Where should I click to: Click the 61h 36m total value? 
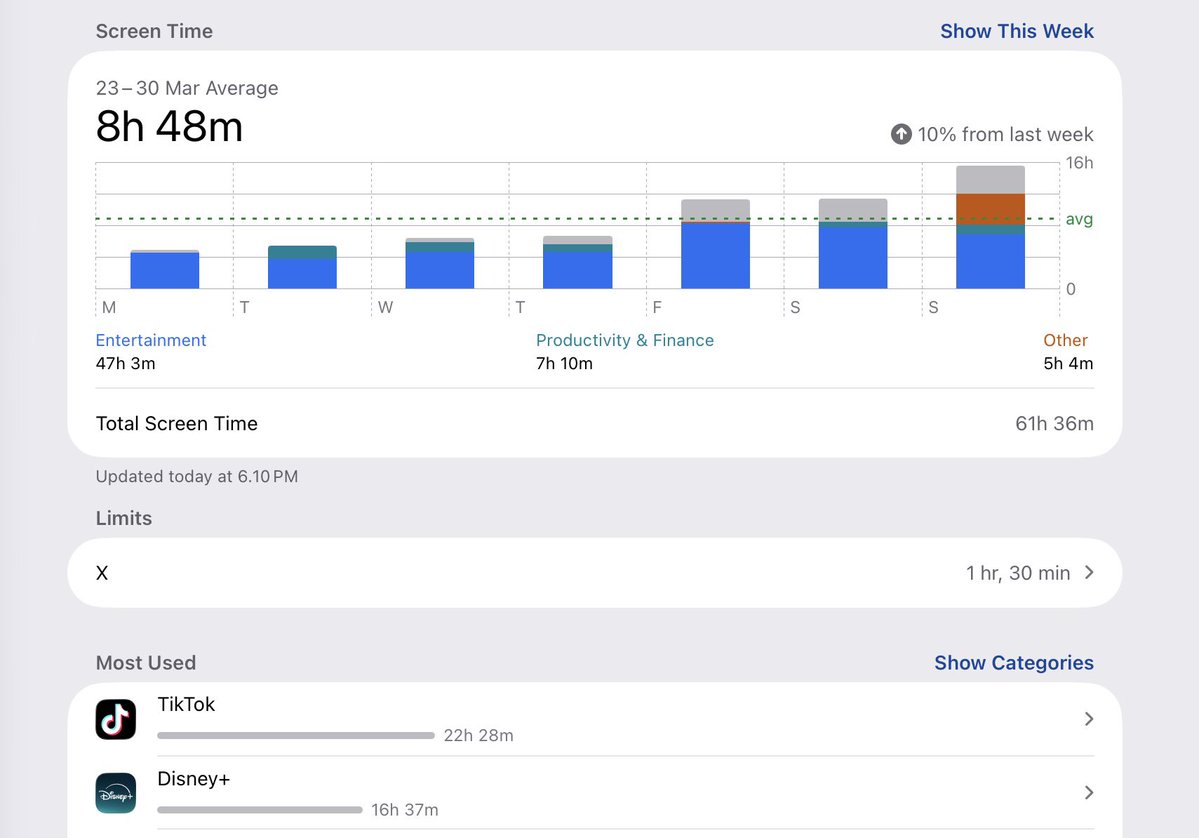click(1054, 424)
